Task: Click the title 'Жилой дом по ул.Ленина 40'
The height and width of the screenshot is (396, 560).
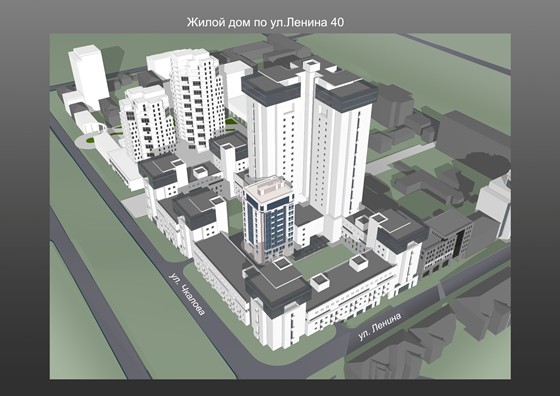Action: pyautogui.click(x=265, y=22)
